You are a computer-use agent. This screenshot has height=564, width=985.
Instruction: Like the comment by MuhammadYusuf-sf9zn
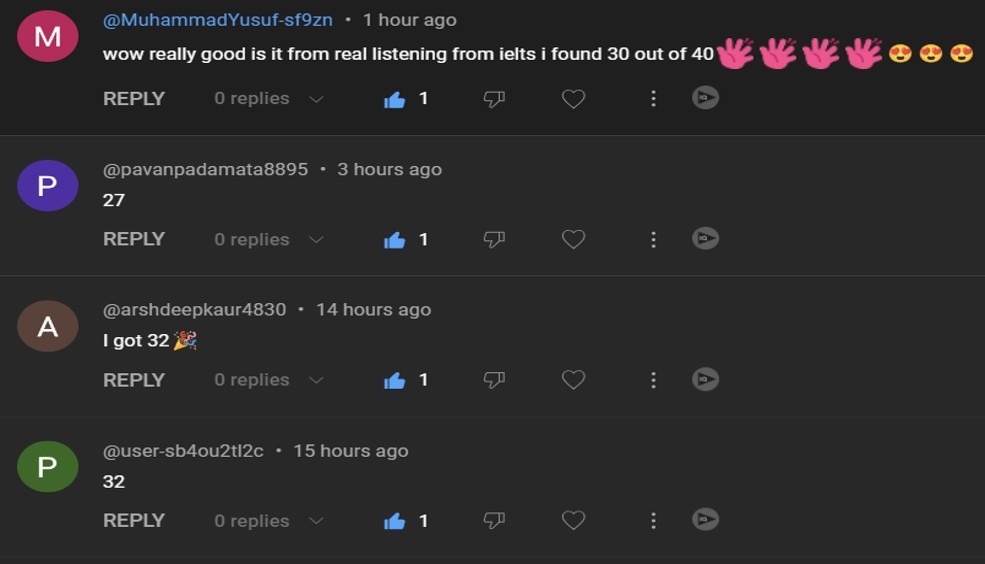click(x=395, y=99)
